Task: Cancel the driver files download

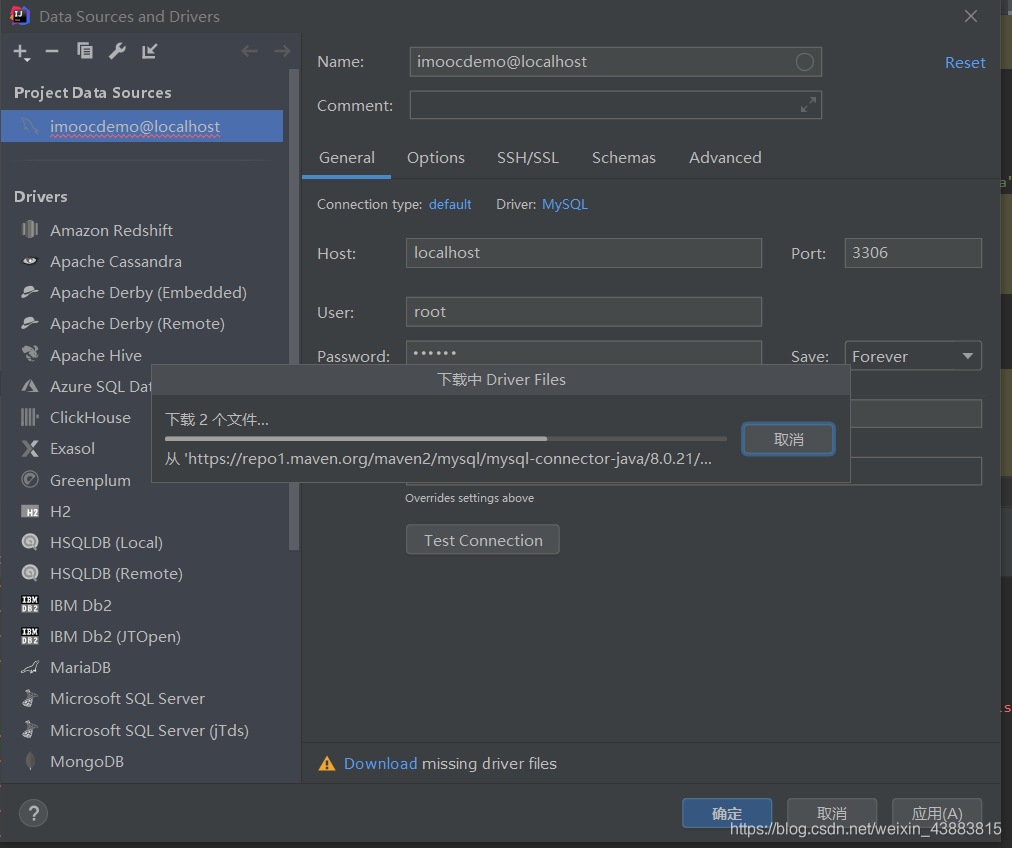Action: coord(788,439)
